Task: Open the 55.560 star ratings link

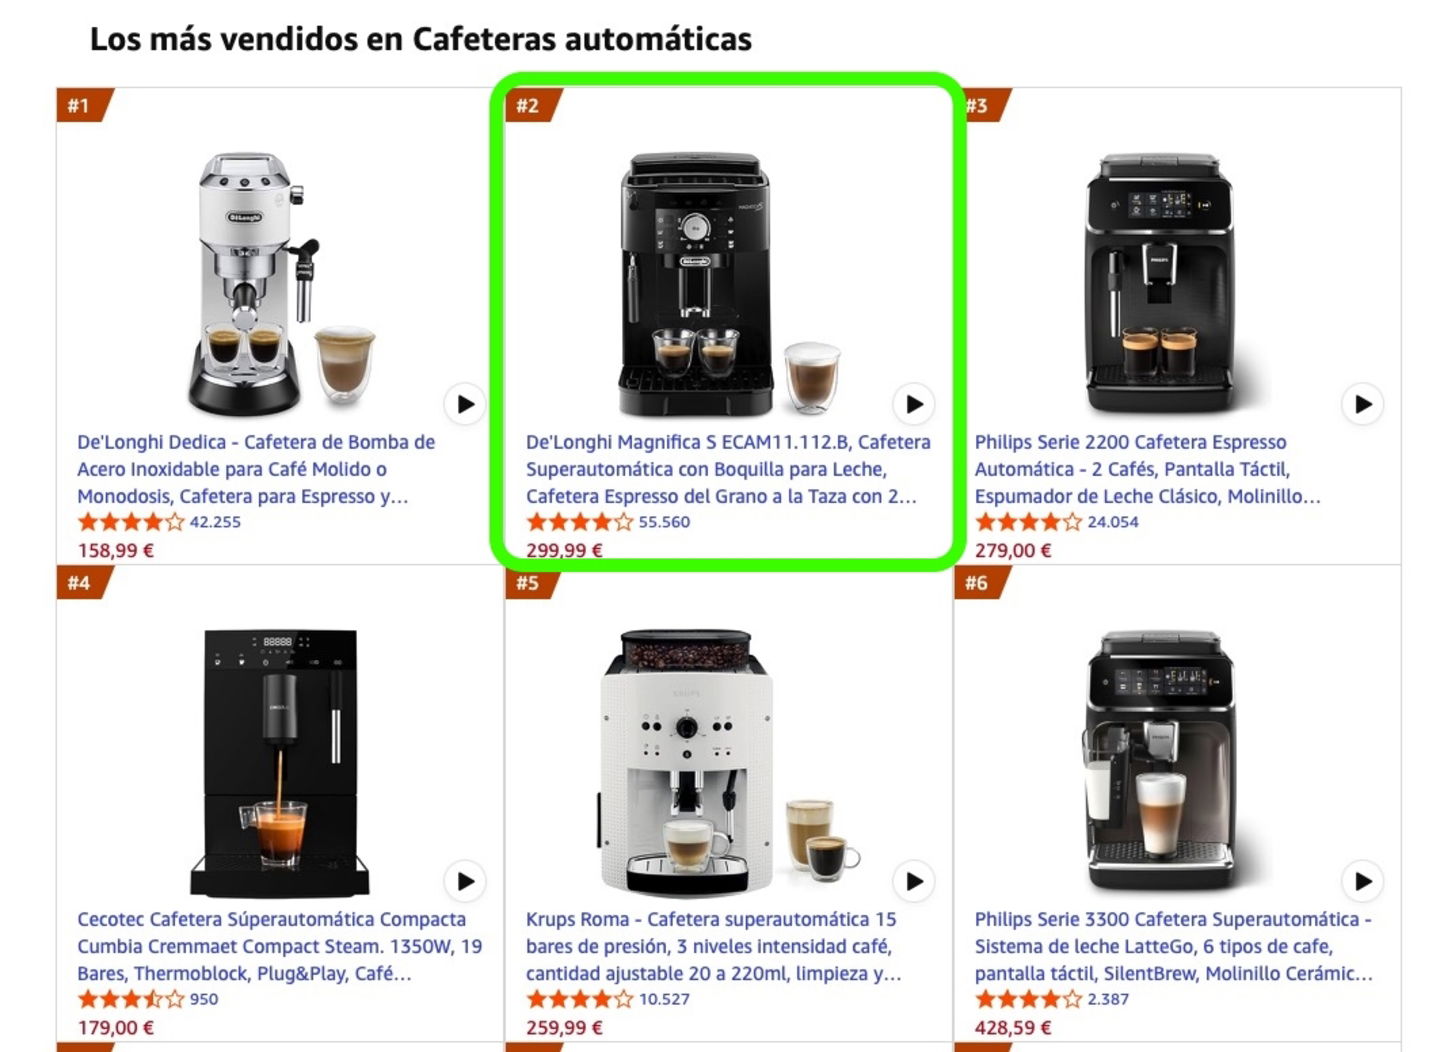Action: [608, 522]
